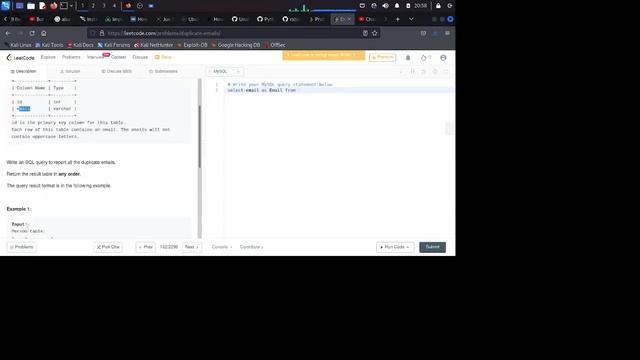Switch to the Submissions tab
The width and height of the screenshot is (640, 360).
point(163,71)
